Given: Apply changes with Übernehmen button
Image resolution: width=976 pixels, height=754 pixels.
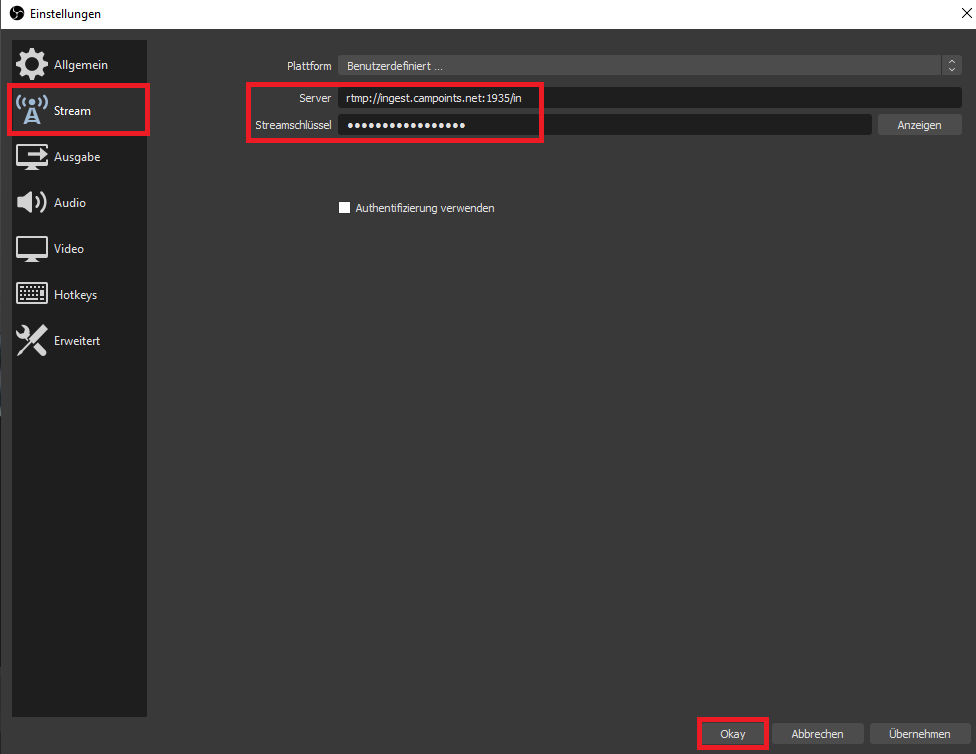Looking at the screenshot, I should point(920,733).
